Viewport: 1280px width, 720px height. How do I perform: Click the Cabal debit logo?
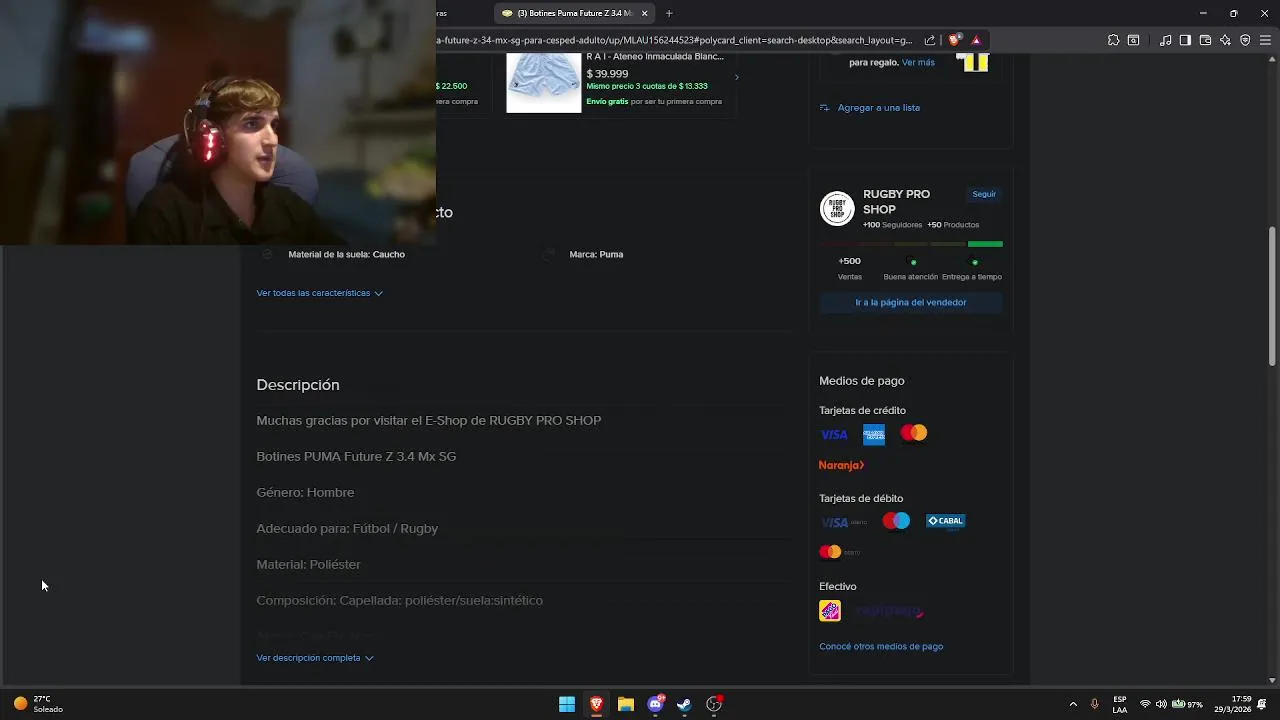tap(945, 521)
